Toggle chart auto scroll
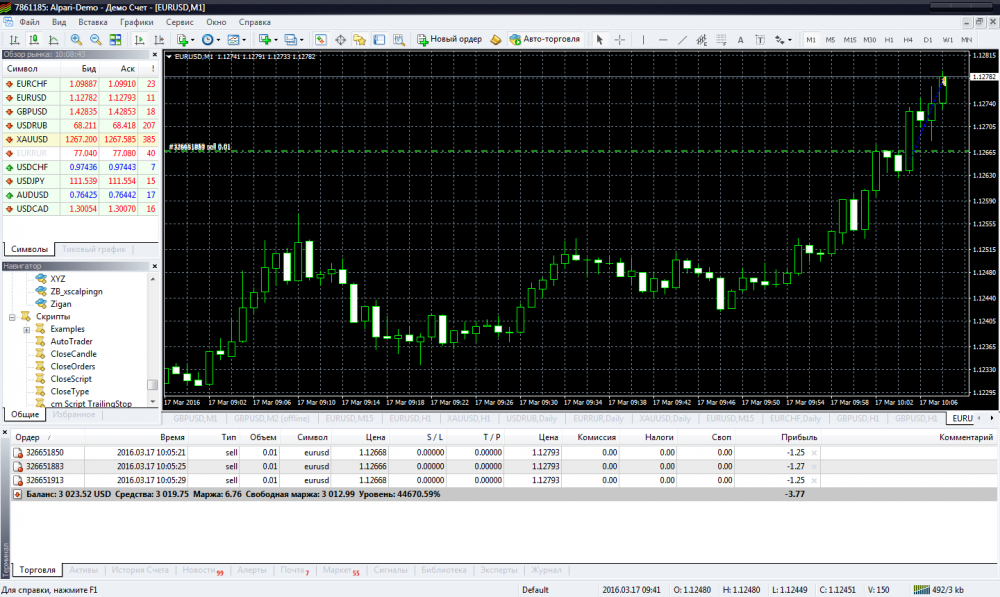This screenshot has width=1000, height=597. (x=139, y=40)
